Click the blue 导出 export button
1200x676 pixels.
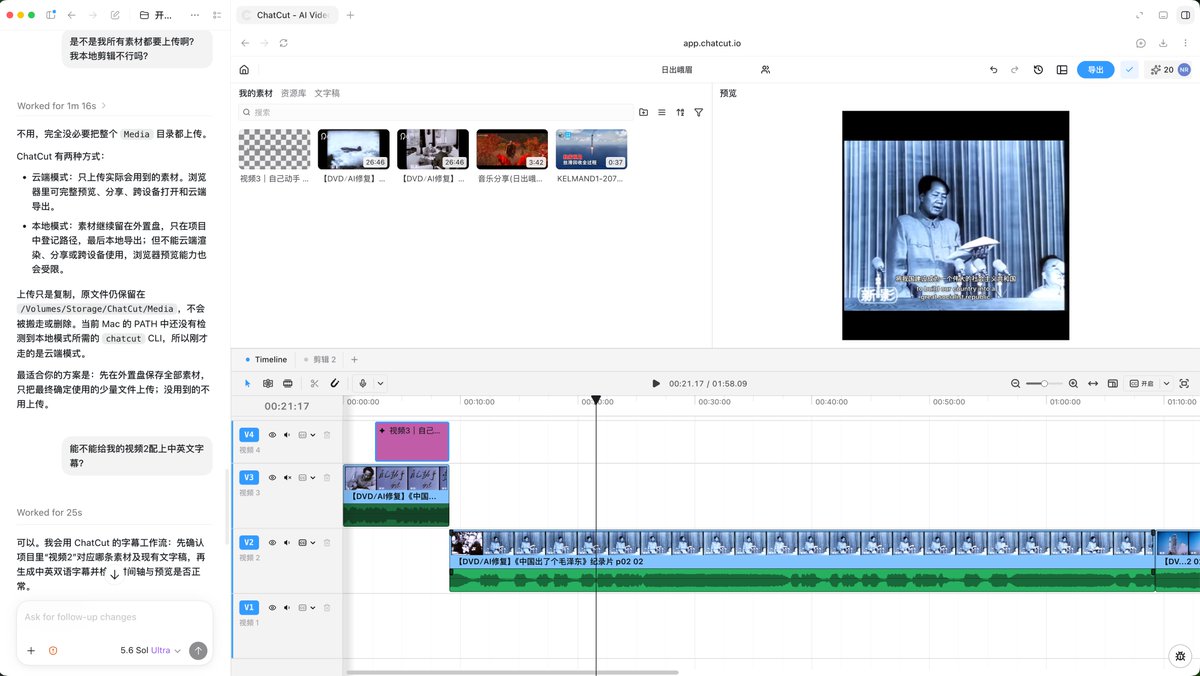click(x=1095, y=70)
